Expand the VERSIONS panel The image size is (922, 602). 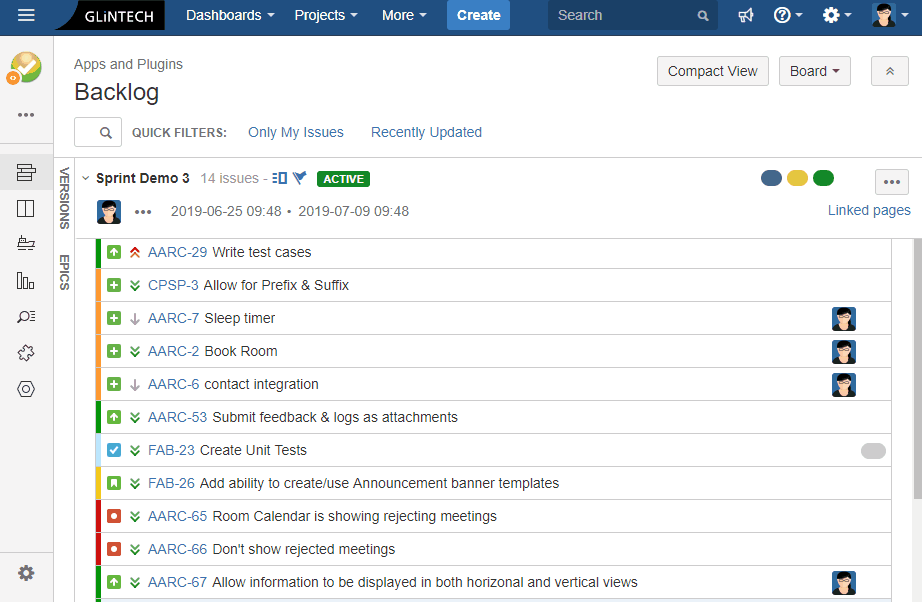(64, 198)
